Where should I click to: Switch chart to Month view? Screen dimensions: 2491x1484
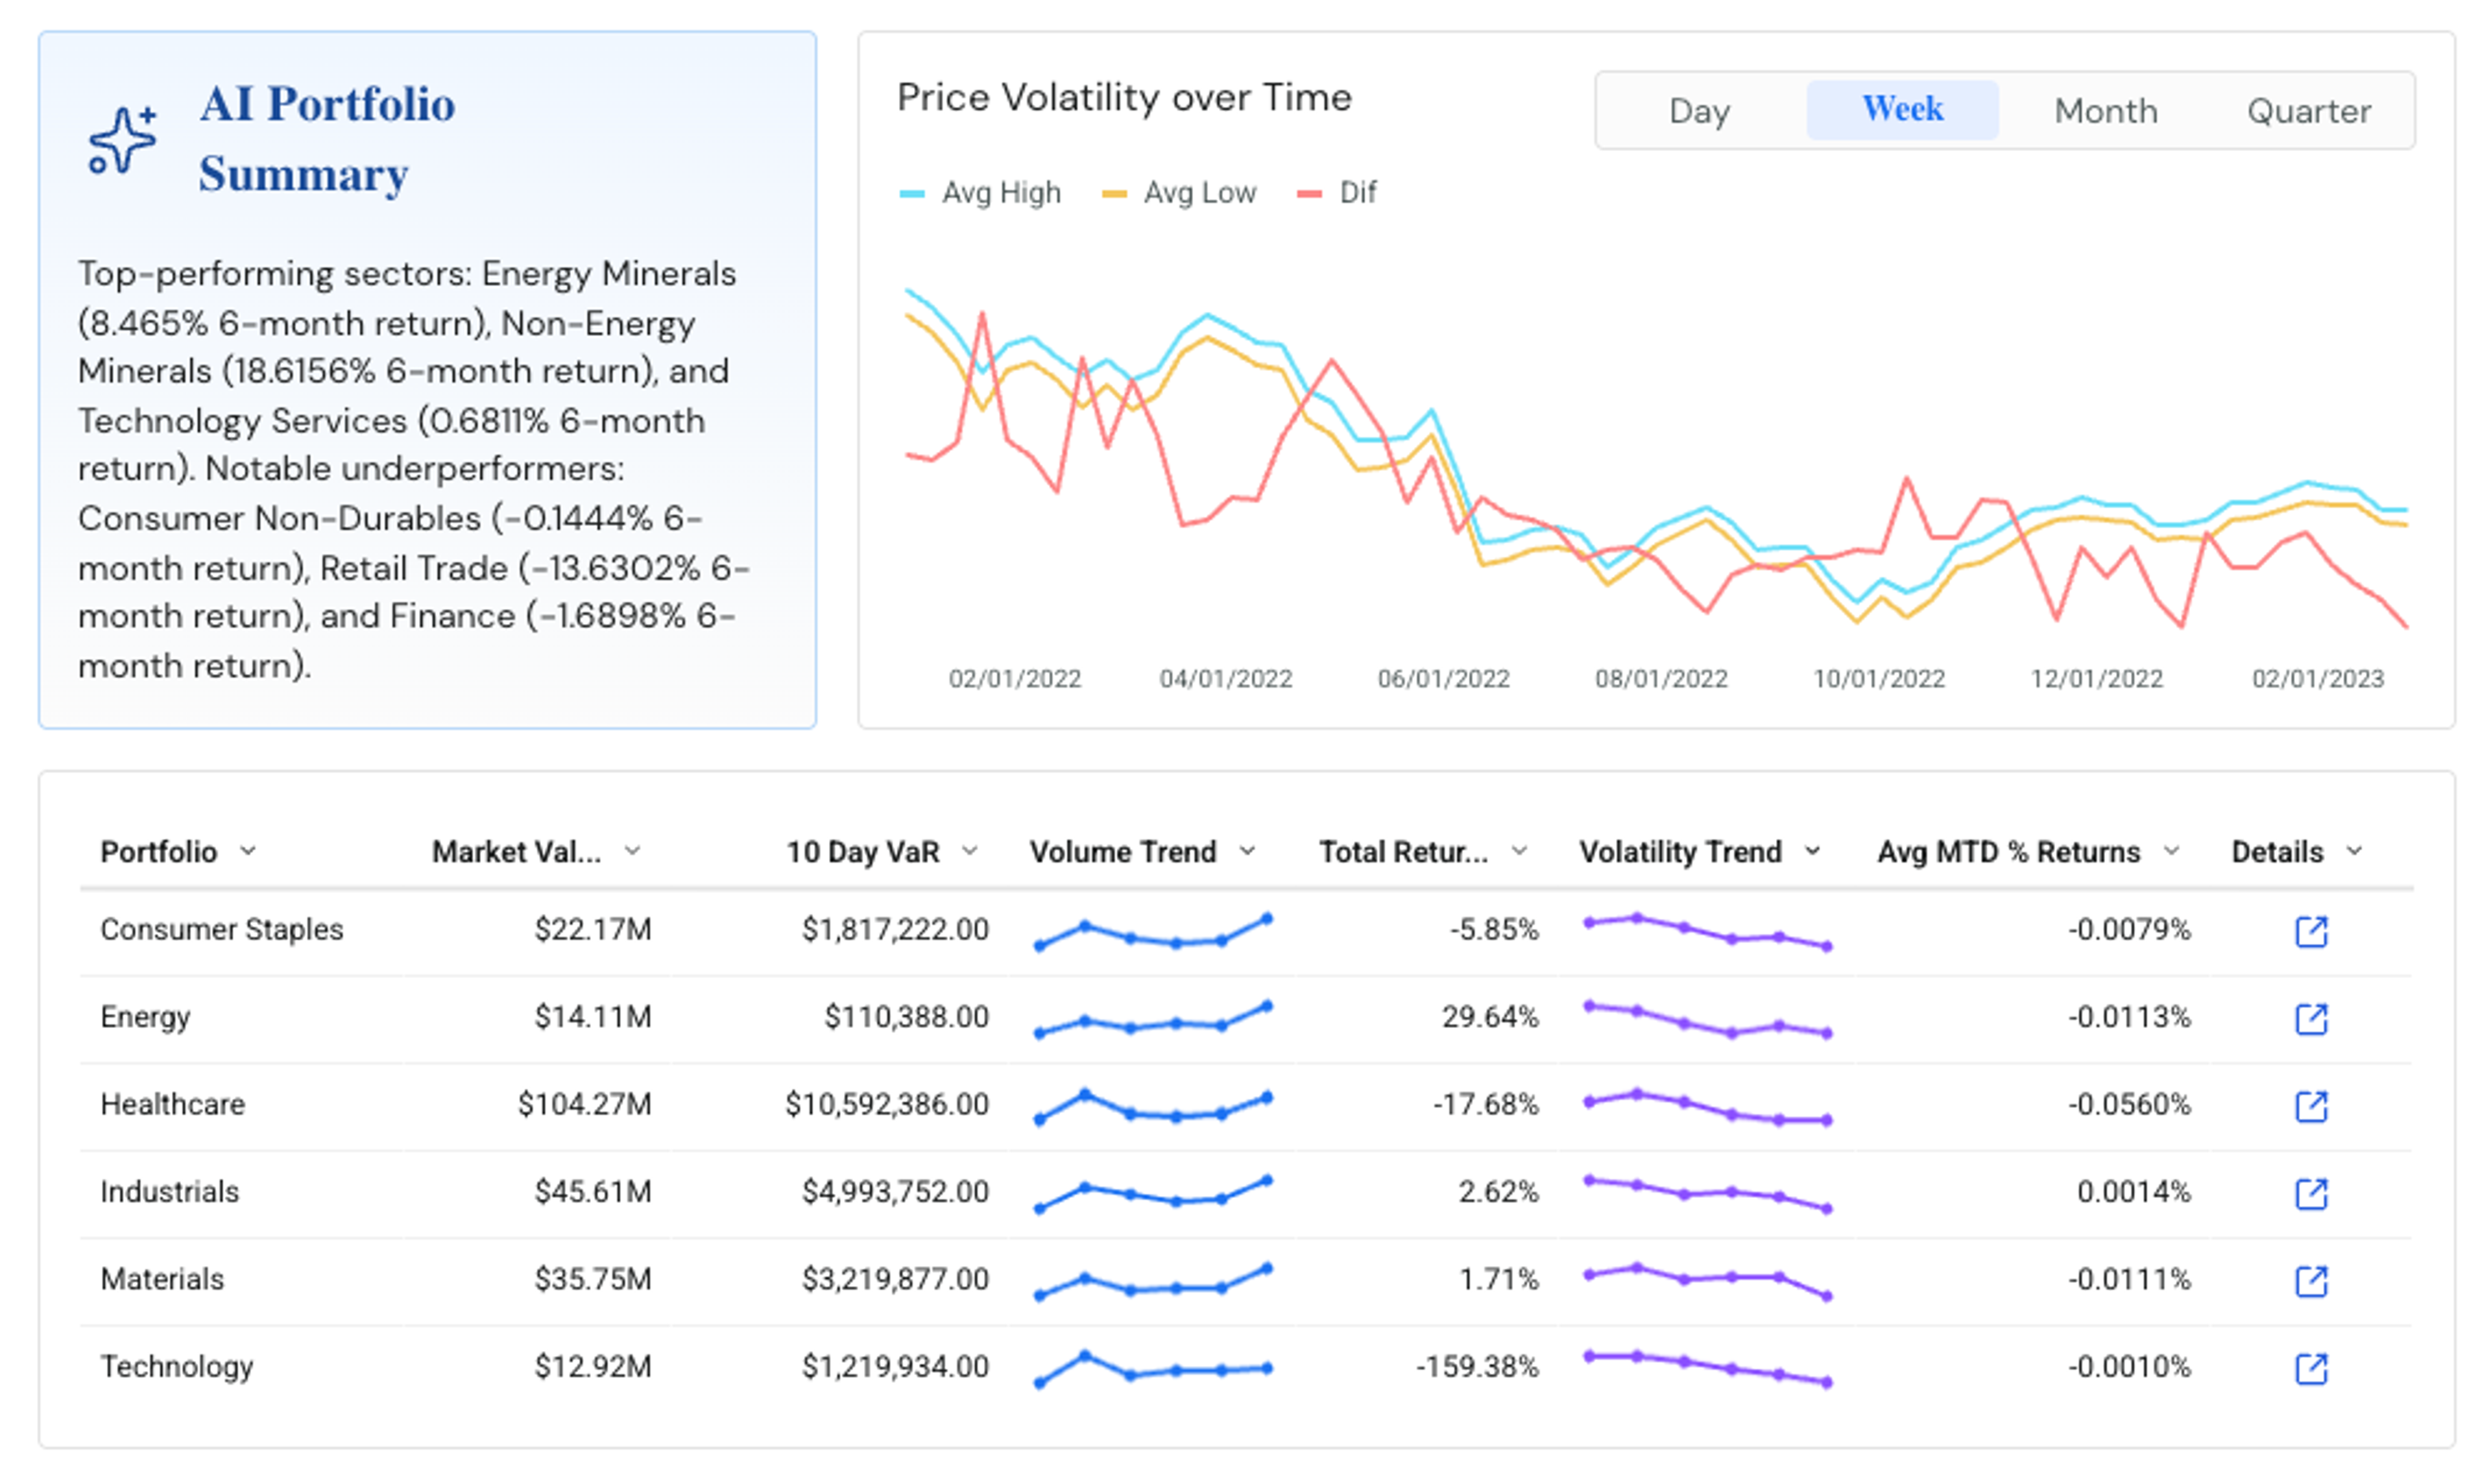coord(2106,110)
